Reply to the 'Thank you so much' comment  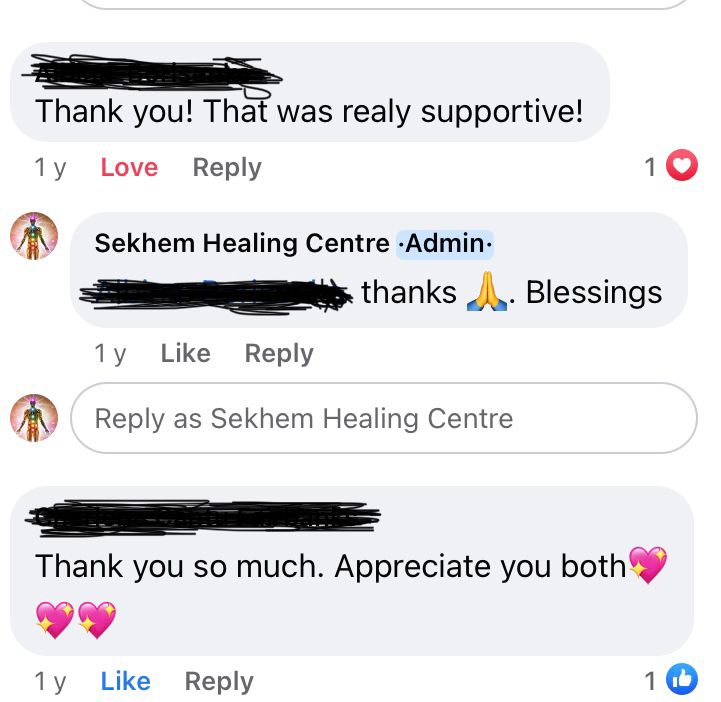point(219,682)
